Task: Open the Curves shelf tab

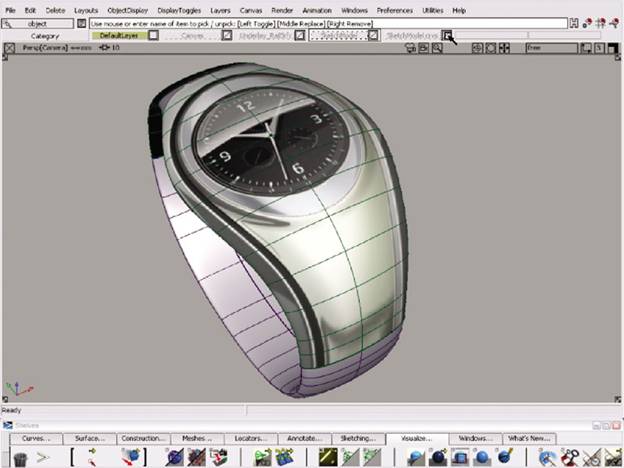Action: click(36, 439)
